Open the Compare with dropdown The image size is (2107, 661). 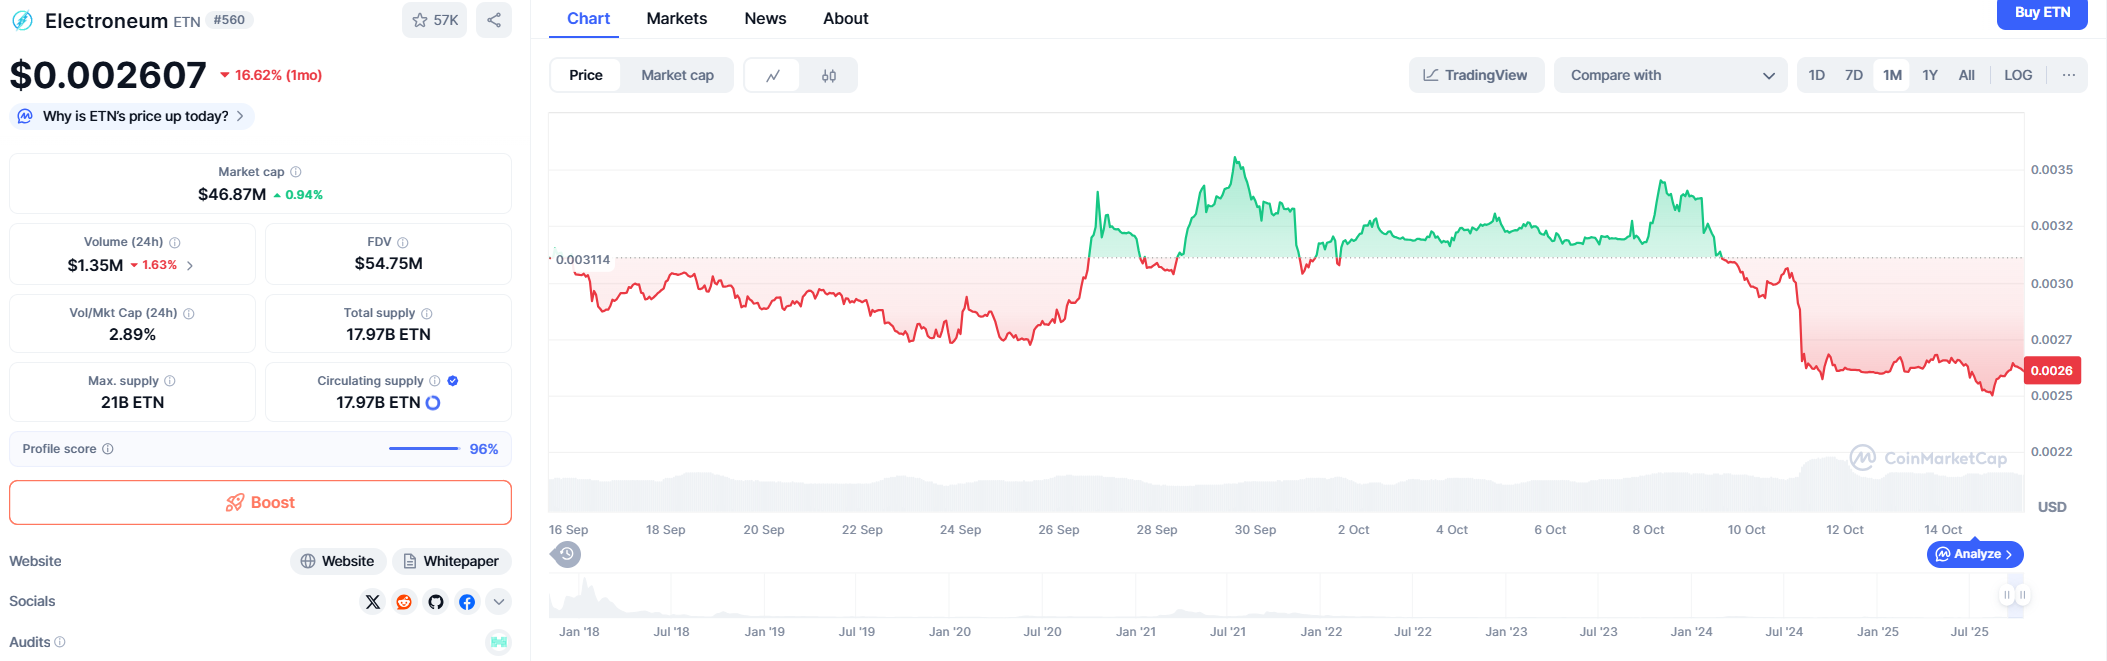1670,75
